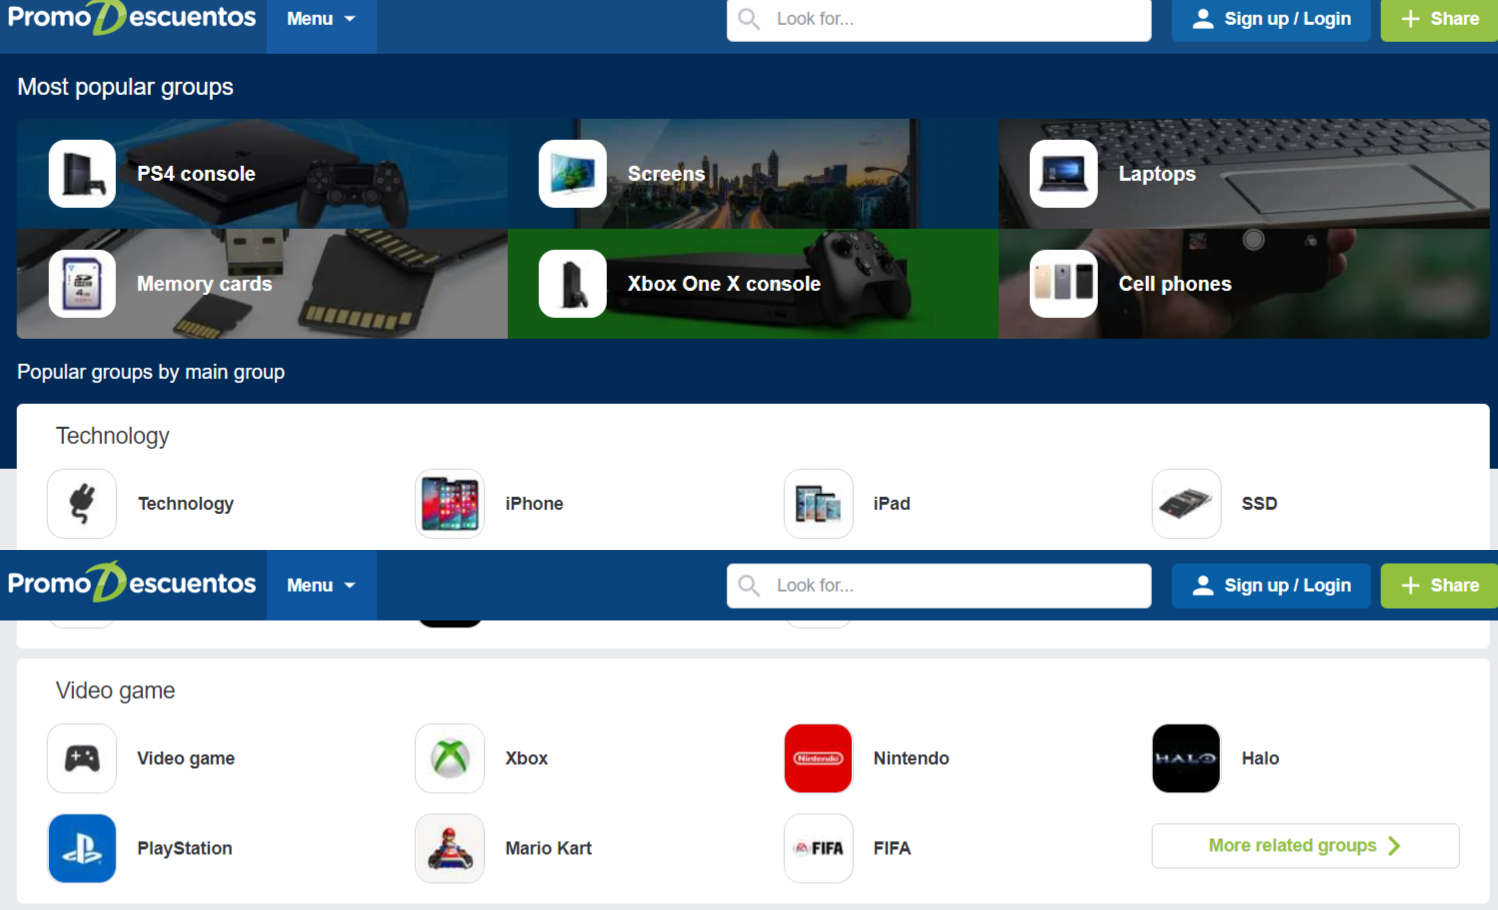Screen dimensions: 1498x910
Task: Select the FIFA group text
Action: tap(892, 848)
